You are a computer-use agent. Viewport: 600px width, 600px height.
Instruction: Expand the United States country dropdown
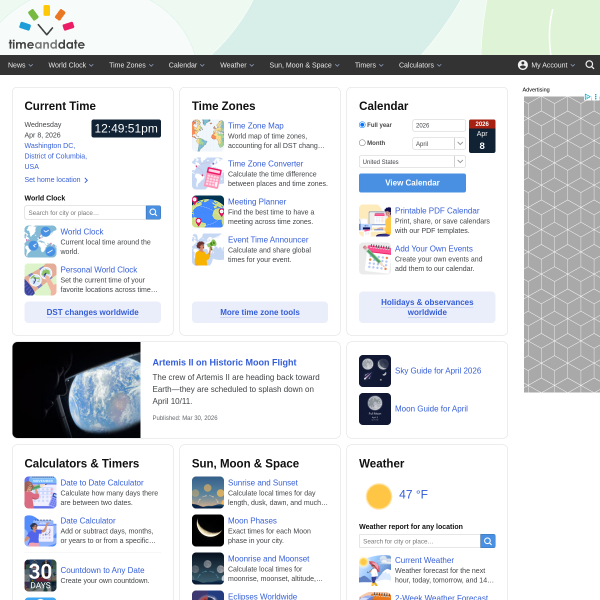pyautogui.click(x=412, y=161)
